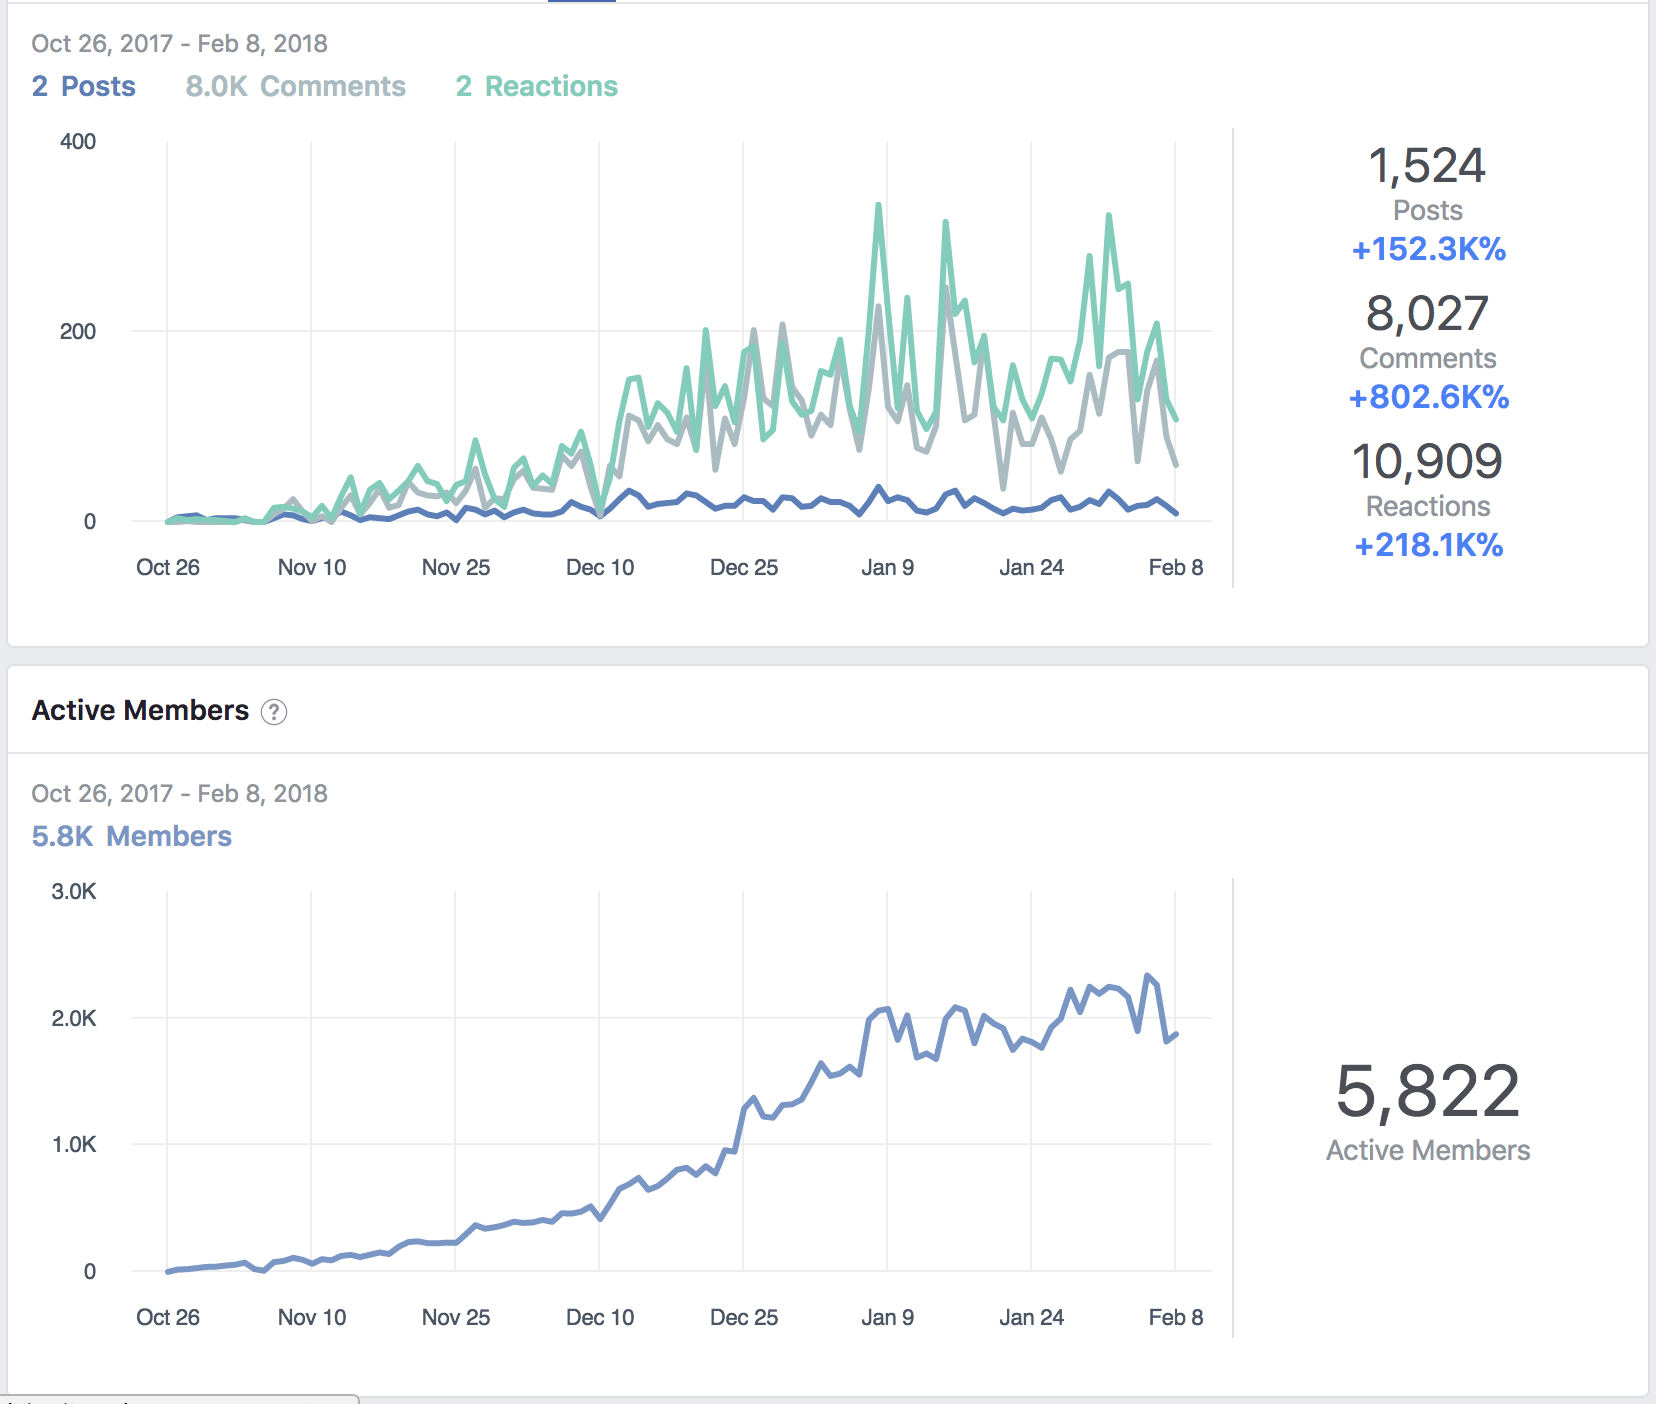The image size is (1656, 1404).
Task: Click the 1,524 Posts total figure
Action: 1427,166
